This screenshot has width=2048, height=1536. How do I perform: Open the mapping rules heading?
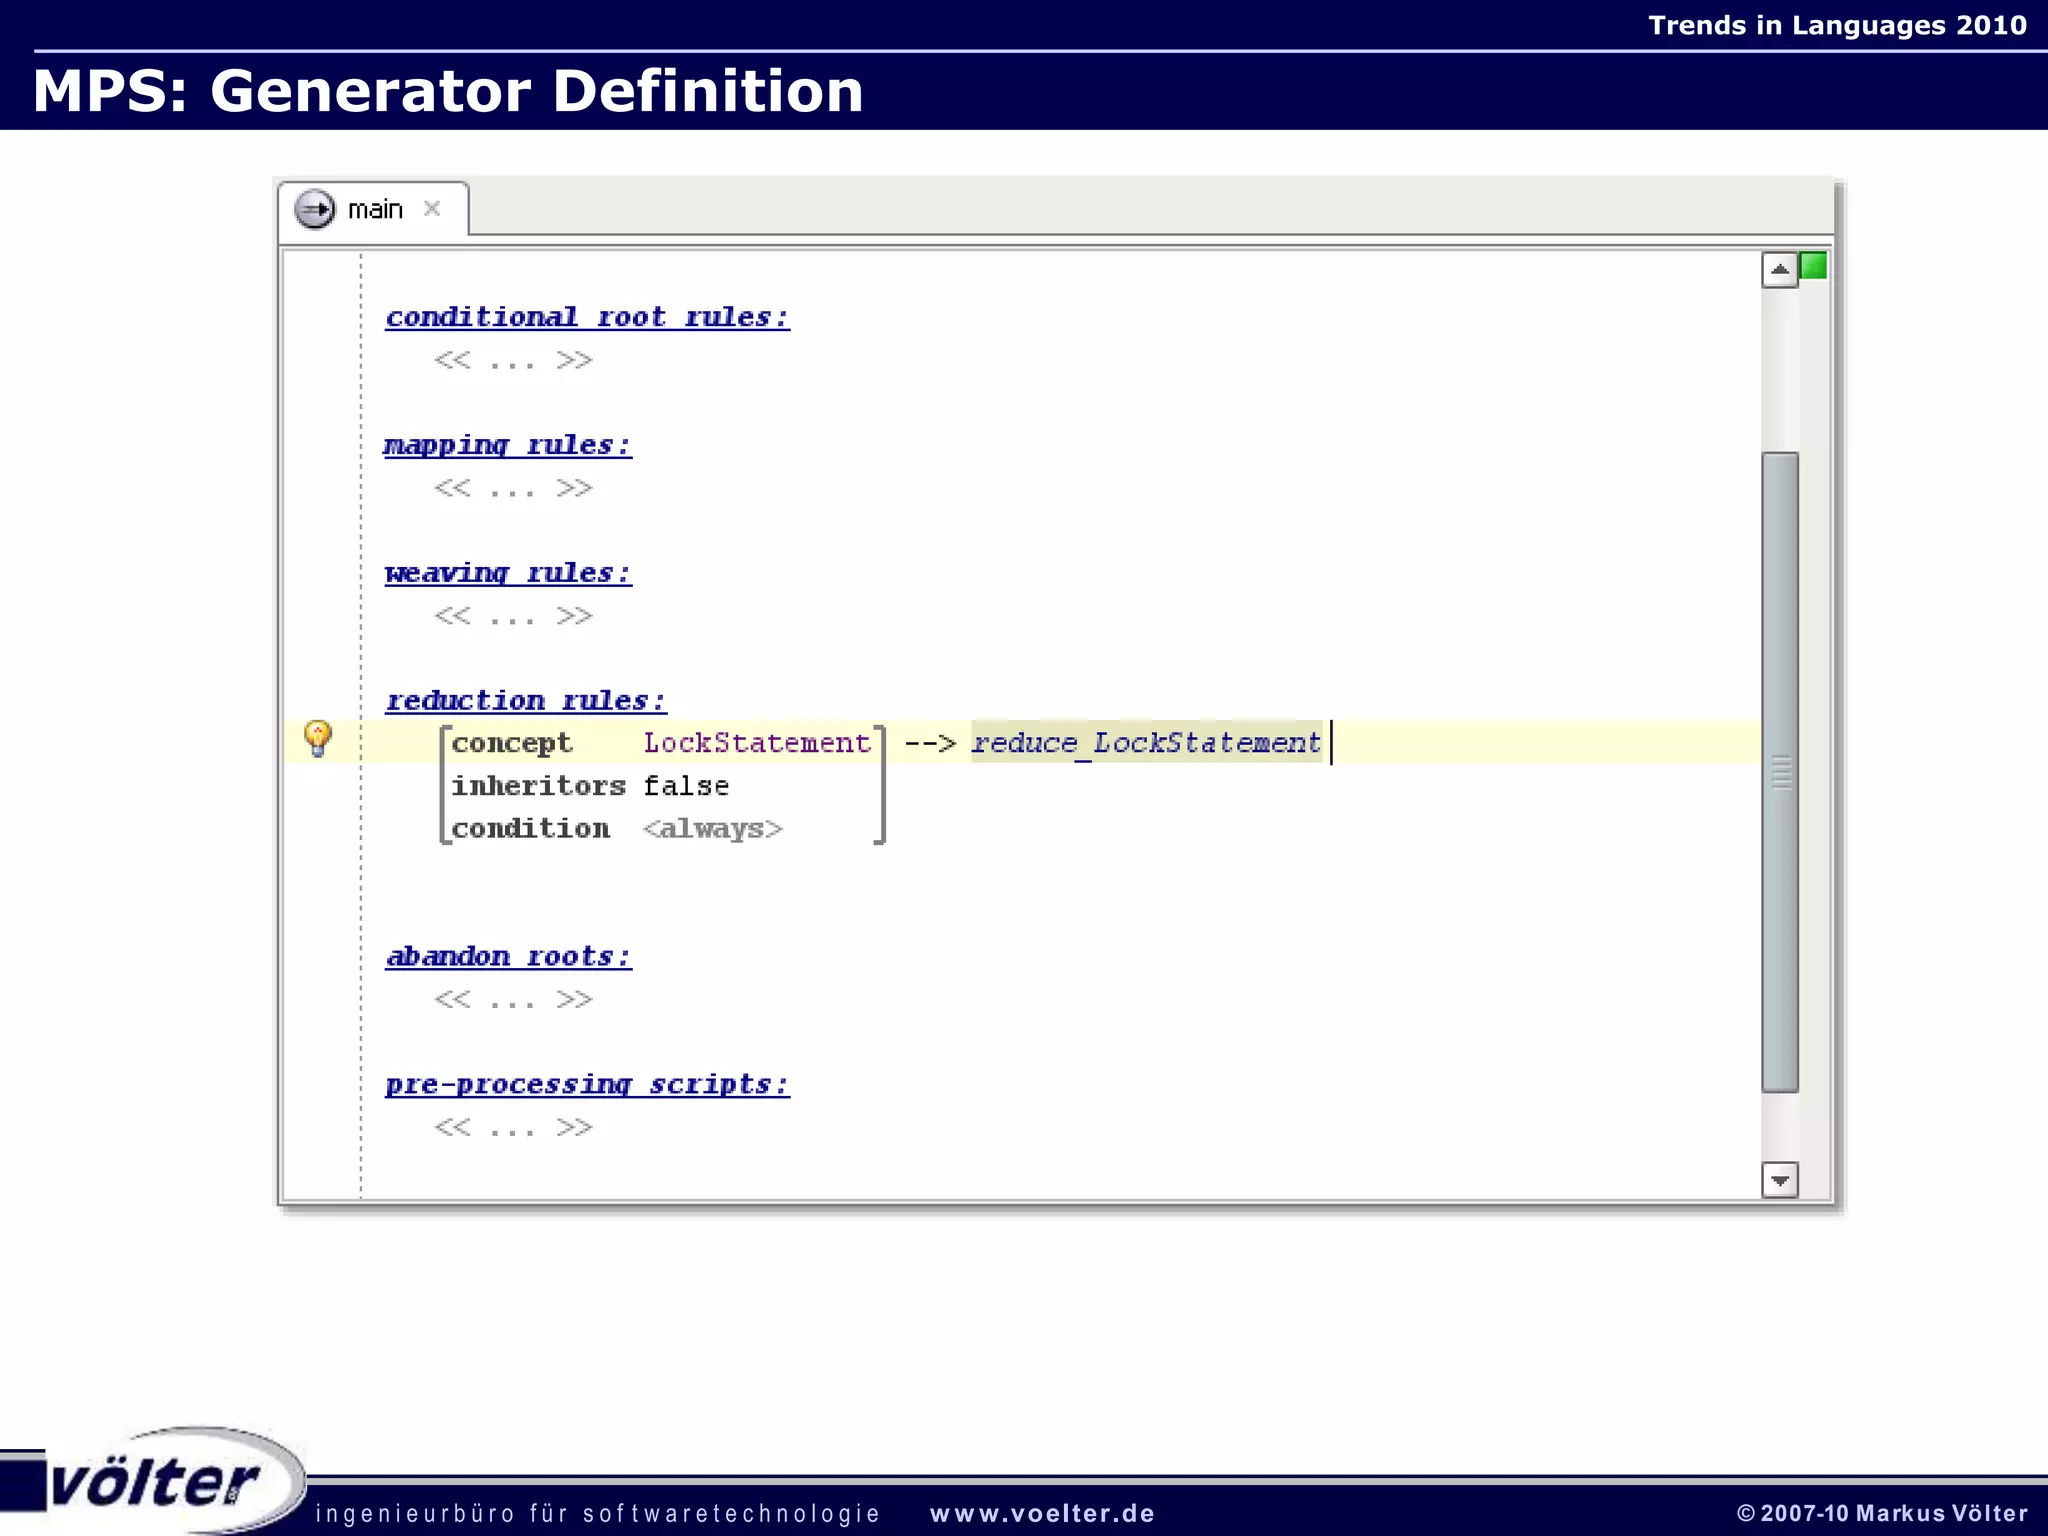508,445
